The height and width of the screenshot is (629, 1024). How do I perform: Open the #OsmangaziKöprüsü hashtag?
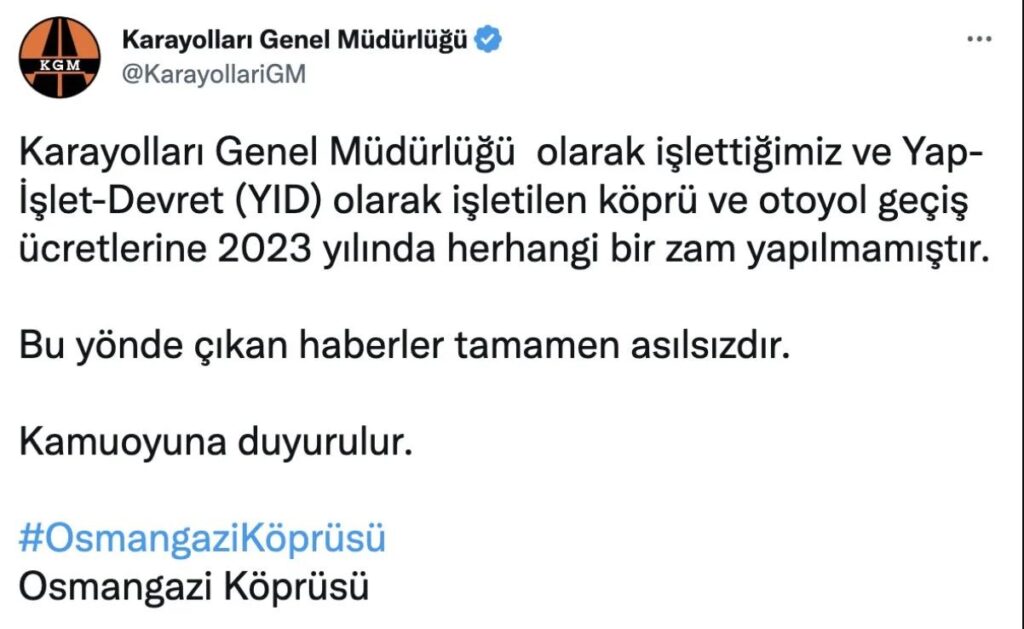pos(202,538)
